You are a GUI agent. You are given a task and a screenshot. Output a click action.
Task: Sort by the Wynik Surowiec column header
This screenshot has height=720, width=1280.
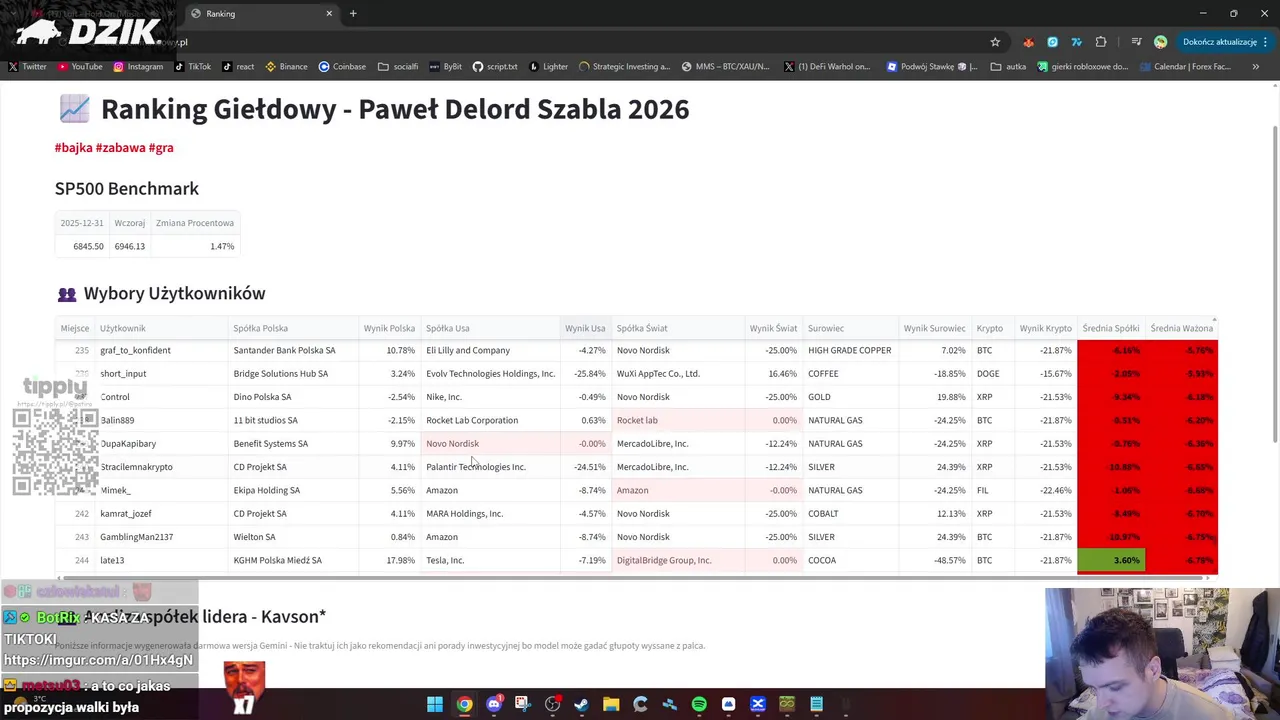click(935, 328)
